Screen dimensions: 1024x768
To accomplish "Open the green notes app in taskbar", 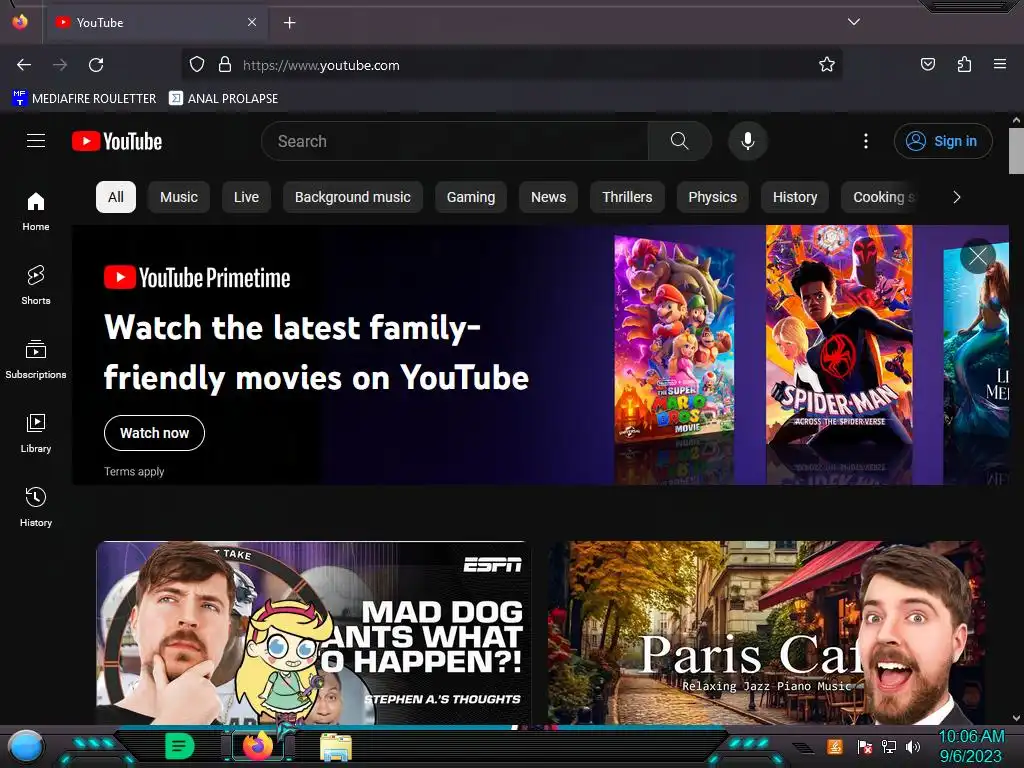I will pyautogui.click(x=179, y=746).
